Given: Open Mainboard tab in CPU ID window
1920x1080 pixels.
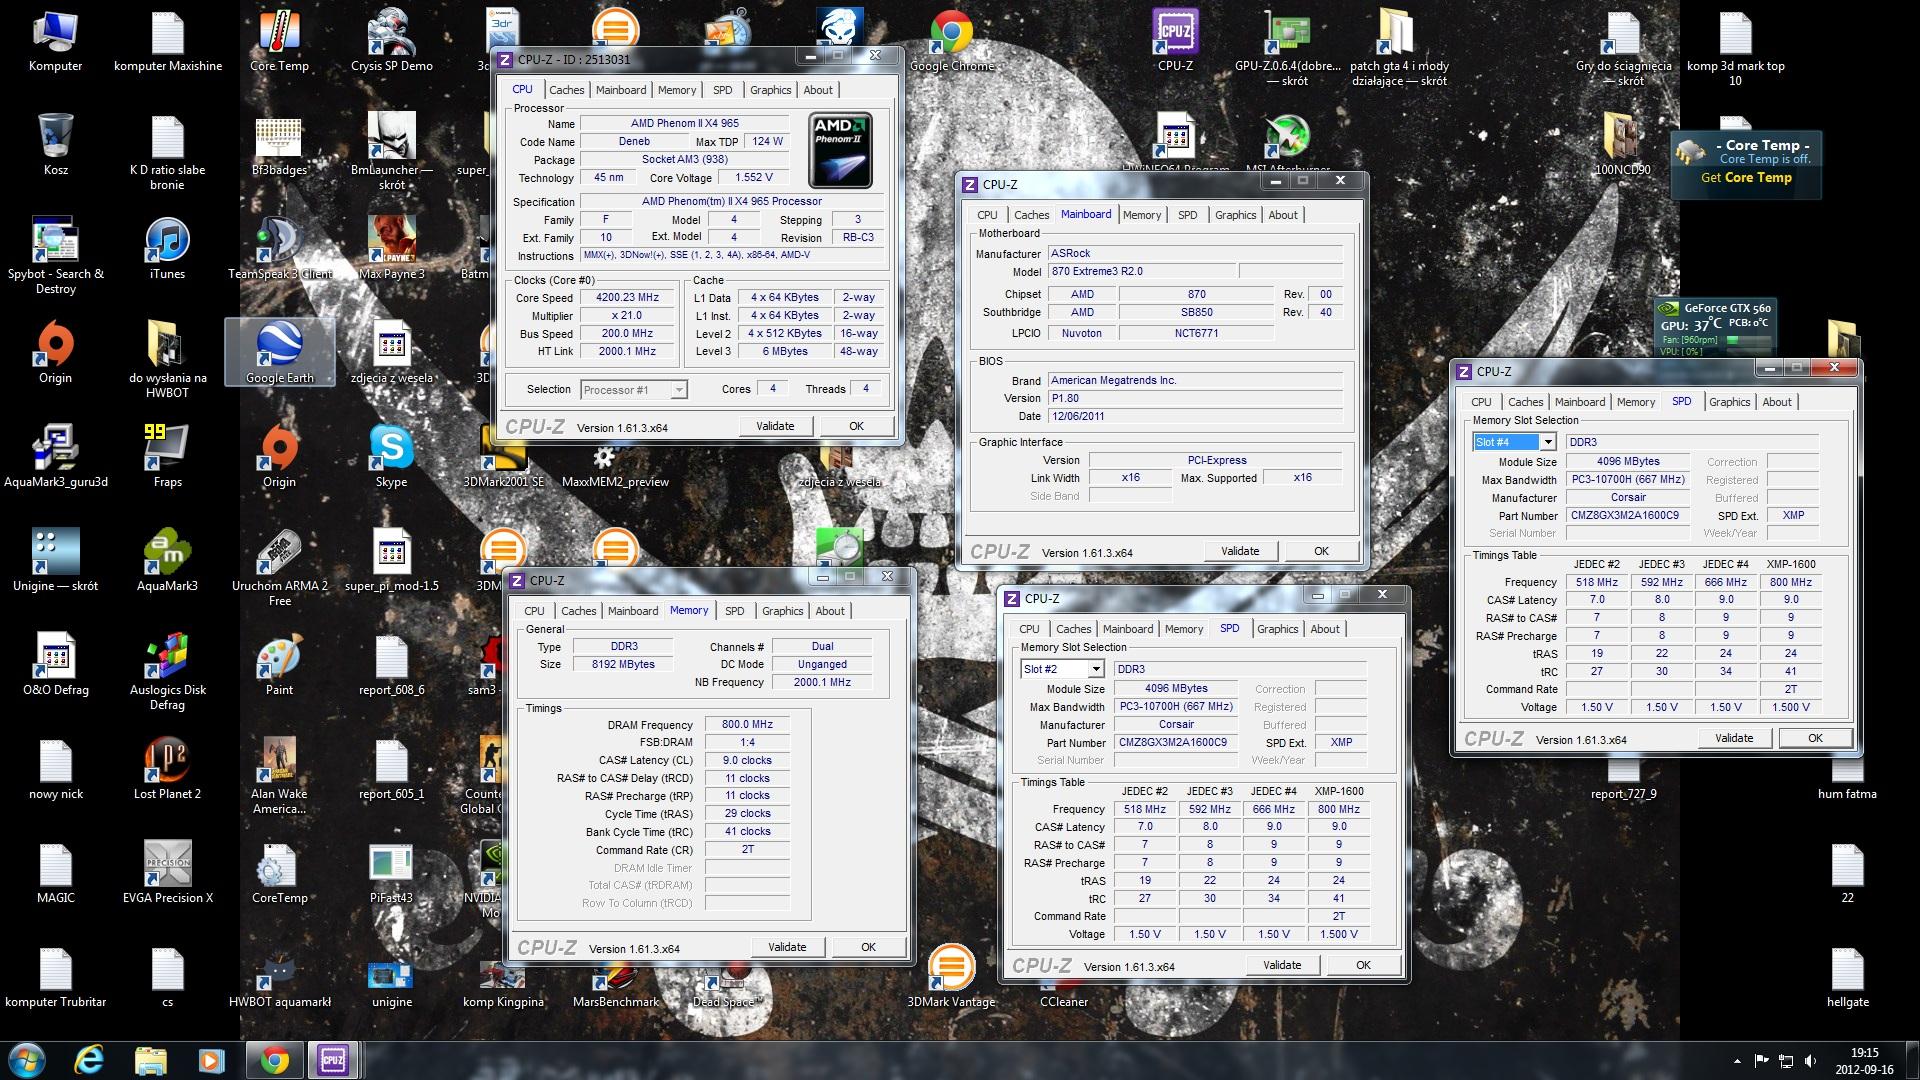Looking at the screenshot, I should coord(621,90).
